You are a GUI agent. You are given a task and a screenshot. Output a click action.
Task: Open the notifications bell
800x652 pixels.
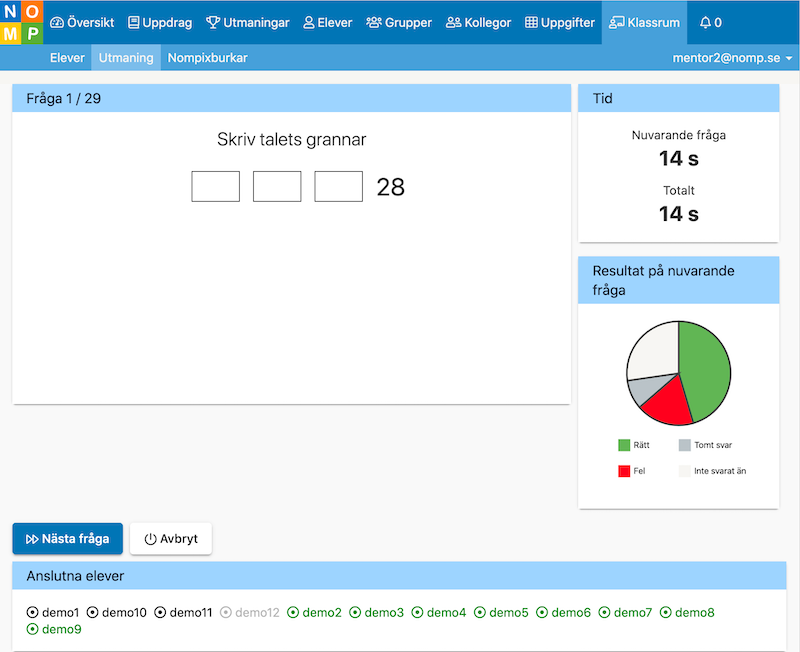[x=705, y=22]
